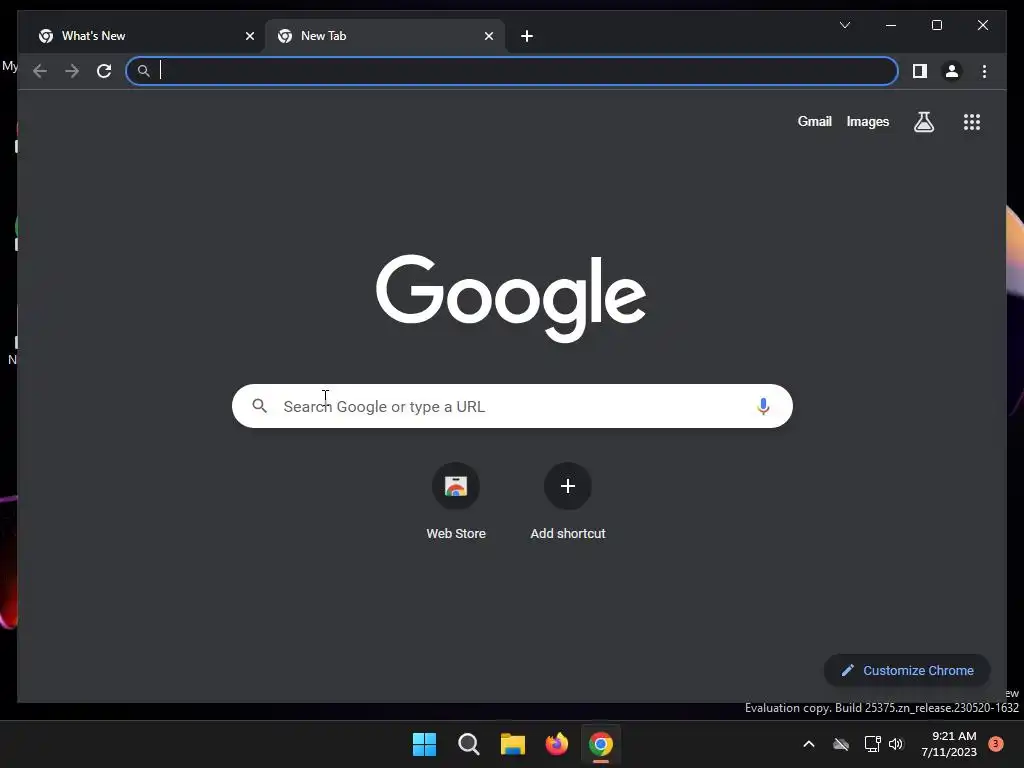This screenshot has width=1024, height=768.
Task: Open the Web Store shortcut
Action: [456, 502]
